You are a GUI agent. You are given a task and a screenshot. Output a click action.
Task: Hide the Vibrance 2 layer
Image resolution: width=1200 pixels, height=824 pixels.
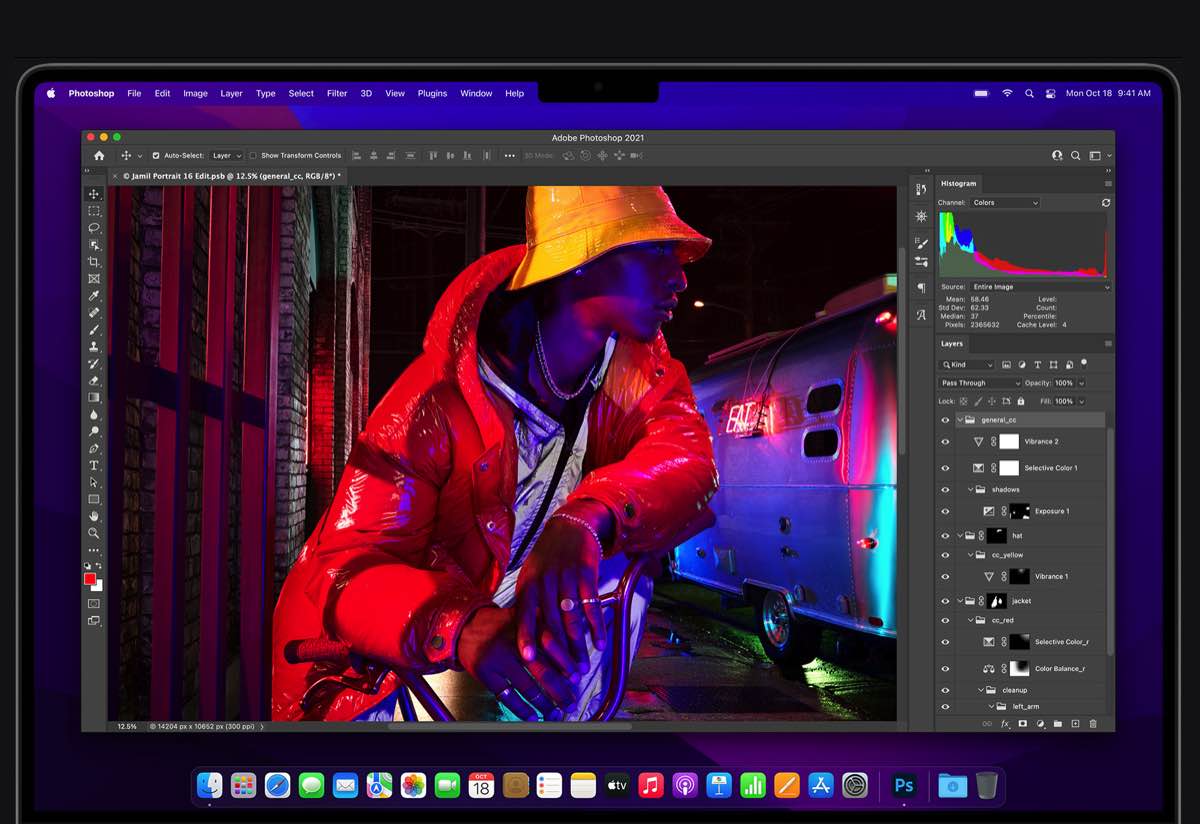click(x=945, y=441)
